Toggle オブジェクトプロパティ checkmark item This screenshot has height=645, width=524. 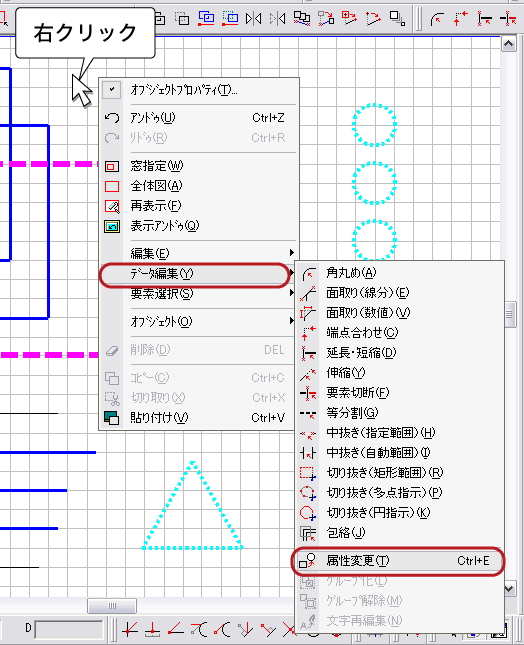199,90
